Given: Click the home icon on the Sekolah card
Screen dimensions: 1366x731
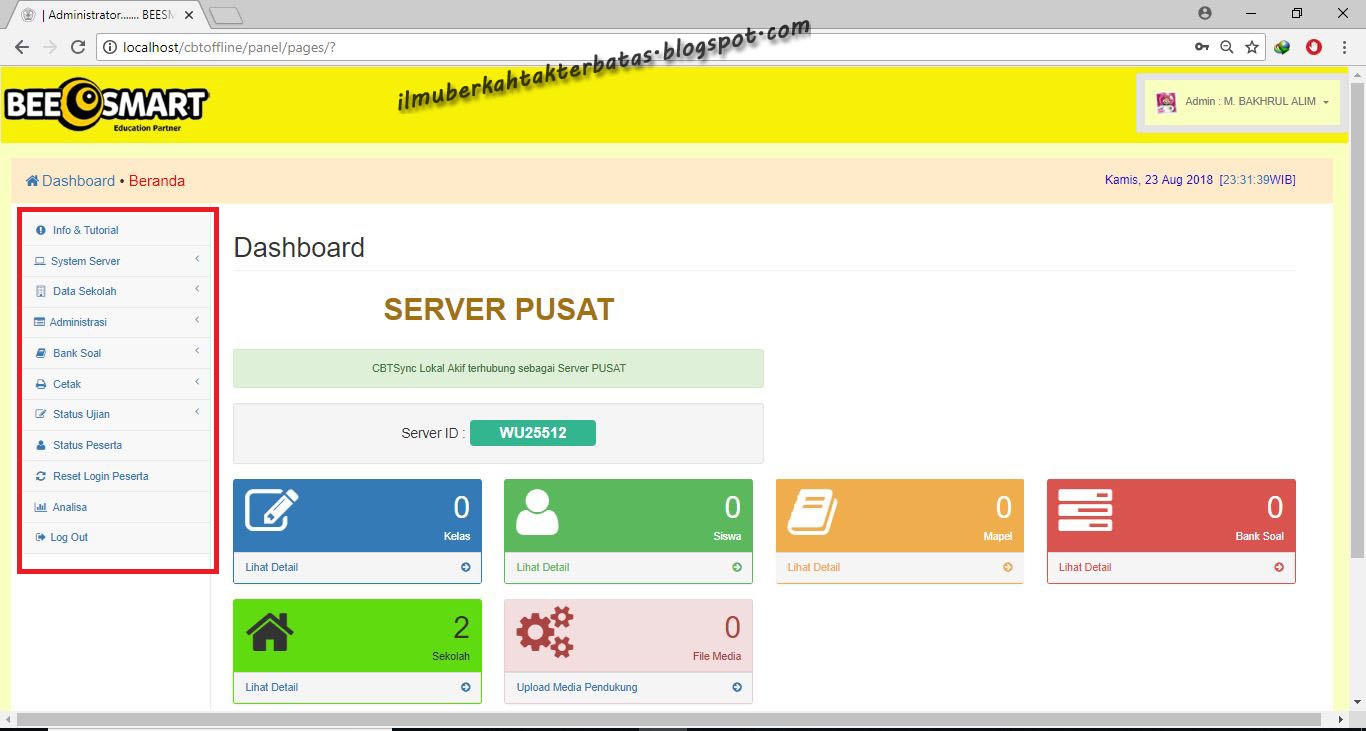Looking at the screenshot, I should pyautogui.click(x=268, y=630).
